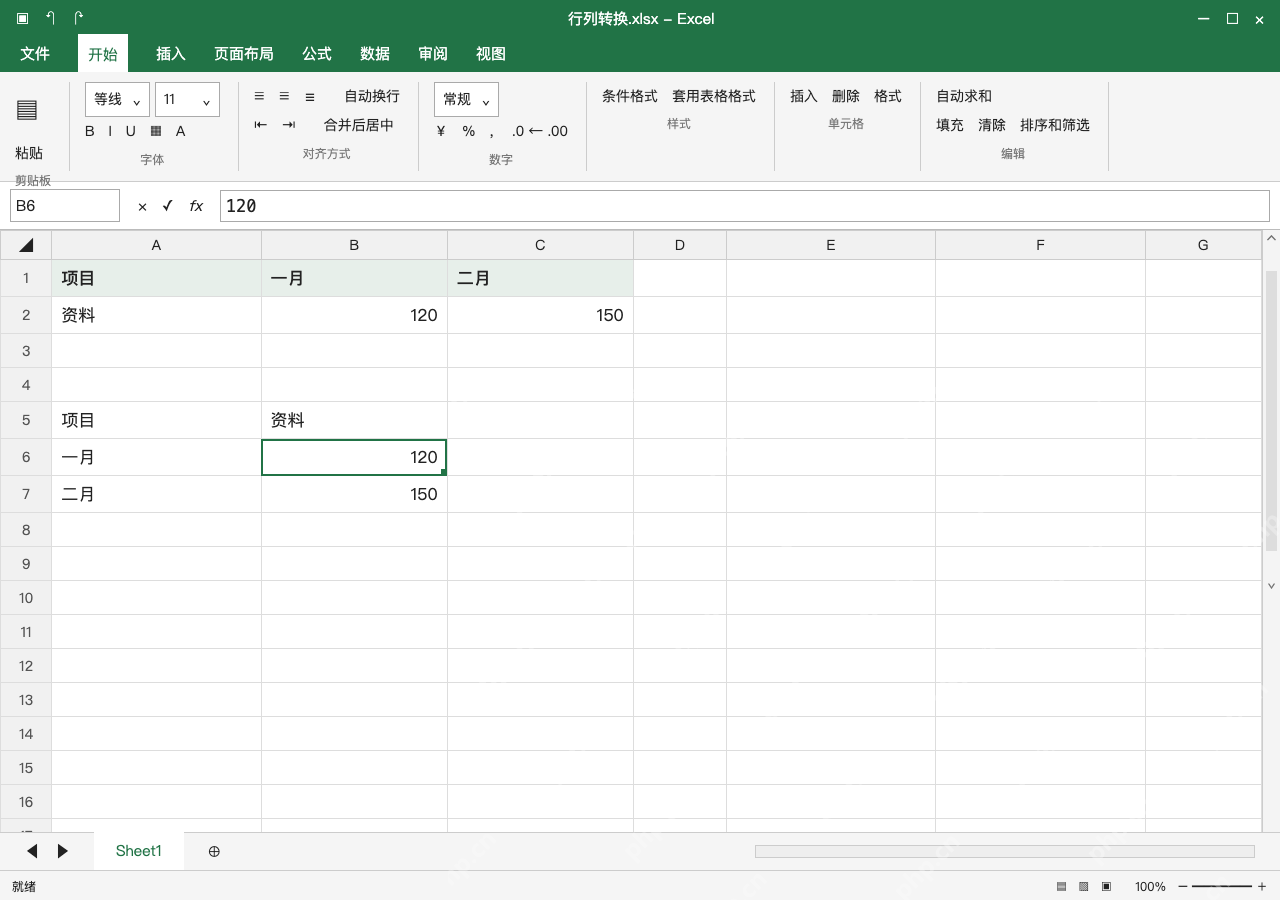Click the 删除 delete cells button
This screenshot has height=900, width=1280.
click(846, 96)
